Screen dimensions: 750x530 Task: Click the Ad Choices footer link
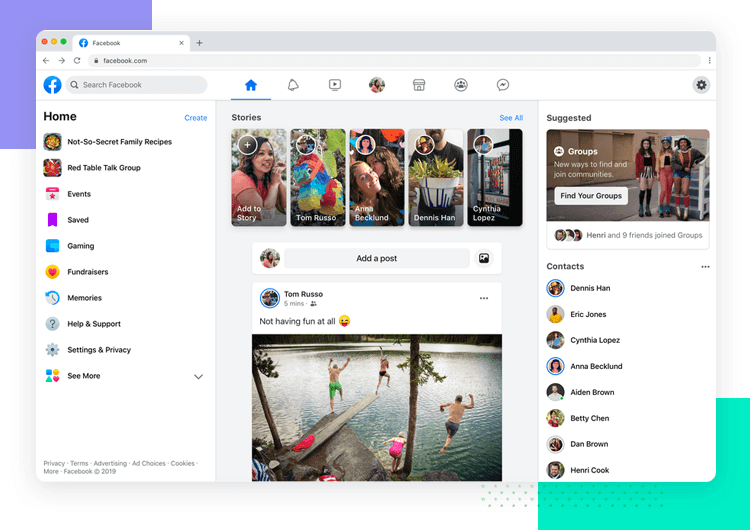coord(149,464)
